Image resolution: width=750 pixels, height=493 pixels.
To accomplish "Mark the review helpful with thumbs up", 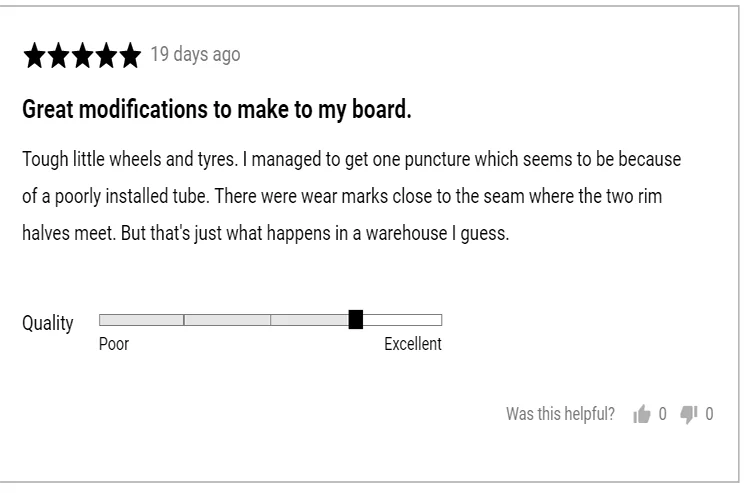I will [642, 414].
